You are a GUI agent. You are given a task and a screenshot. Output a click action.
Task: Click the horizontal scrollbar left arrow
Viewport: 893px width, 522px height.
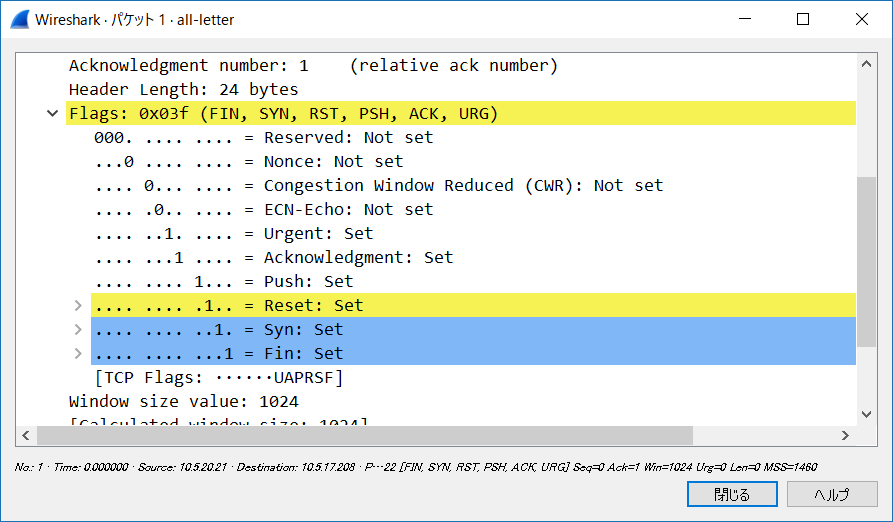coord(26,435)
